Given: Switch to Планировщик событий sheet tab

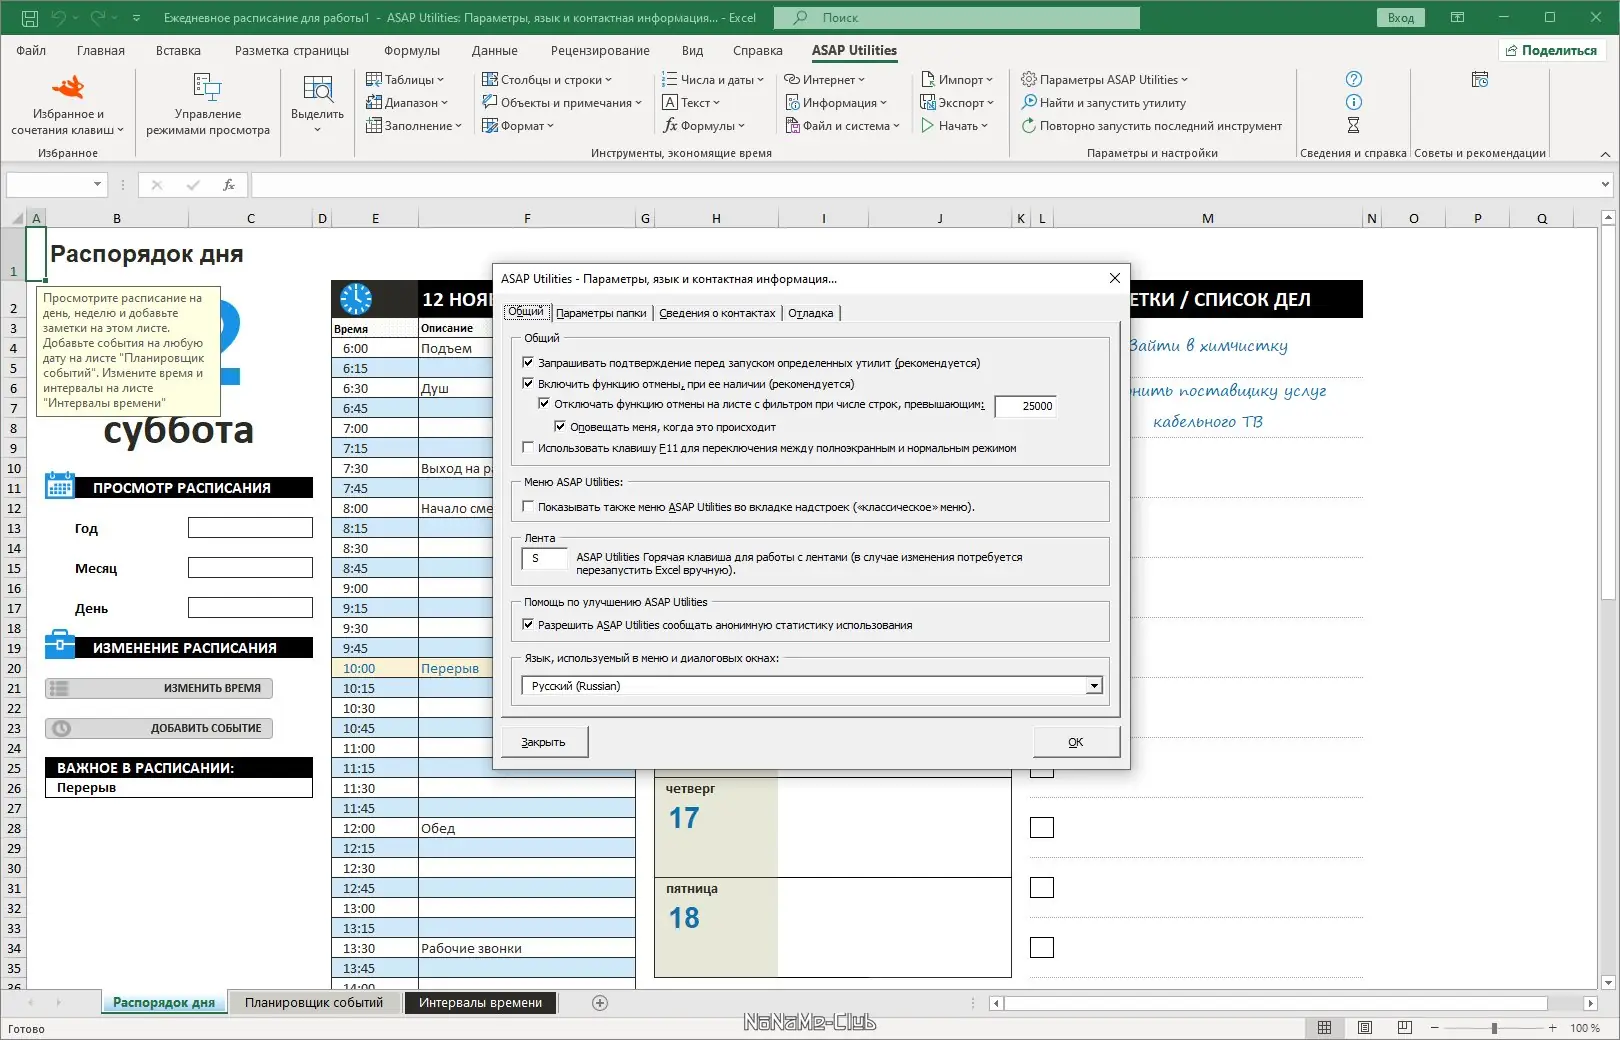Looking at the screenshot, I should click(x=314, y=1003).
